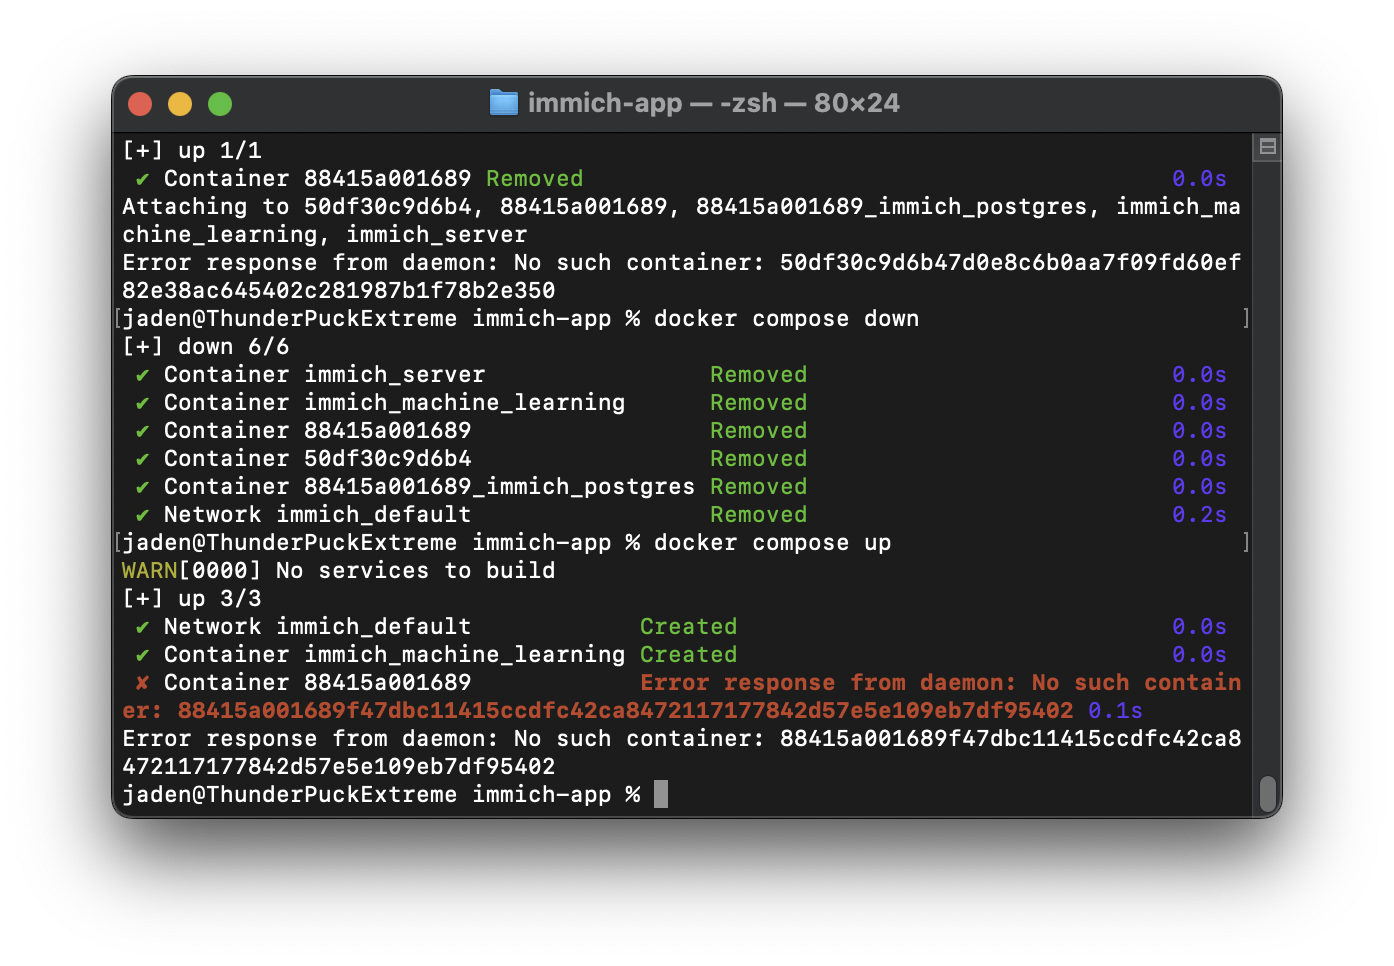Image resolution: width=1394 pixels, height=966 pixels.
Task: Click the red X beside Container 88415a001689
Action: (x=140, y=682)
